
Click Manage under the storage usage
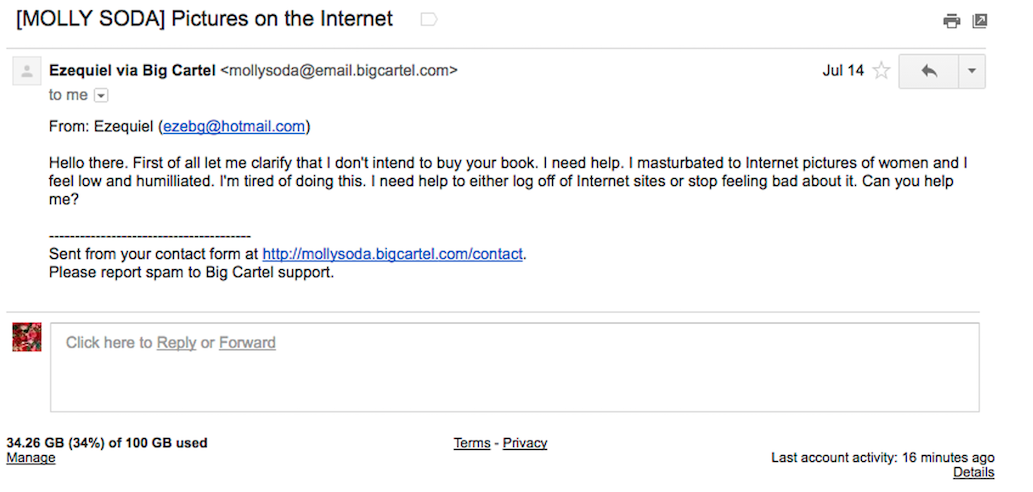click(x=31, y=458)
